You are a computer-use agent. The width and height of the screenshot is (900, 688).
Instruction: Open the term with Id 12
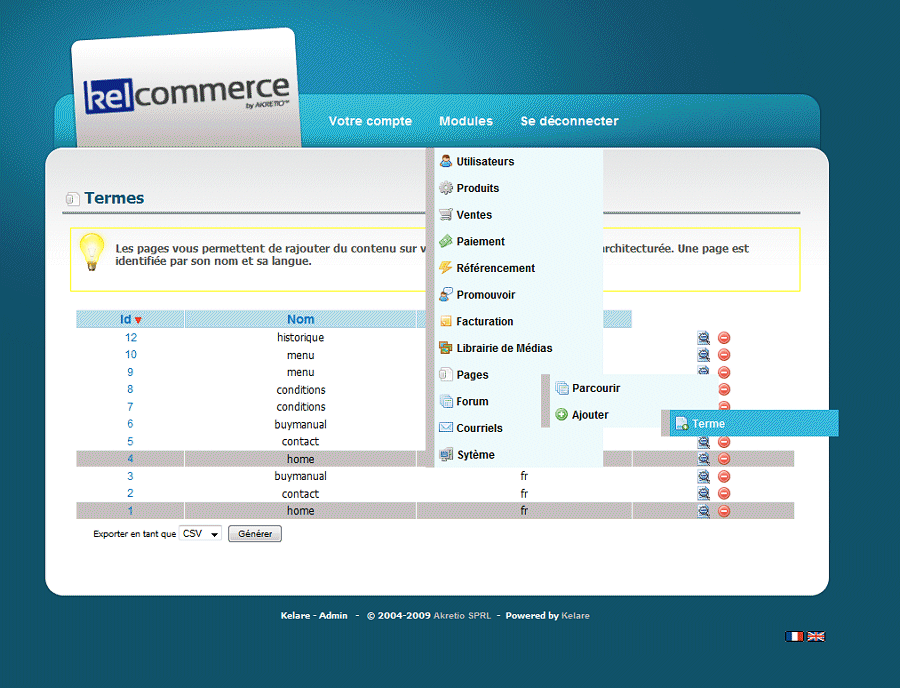click(x=130, y=338)
